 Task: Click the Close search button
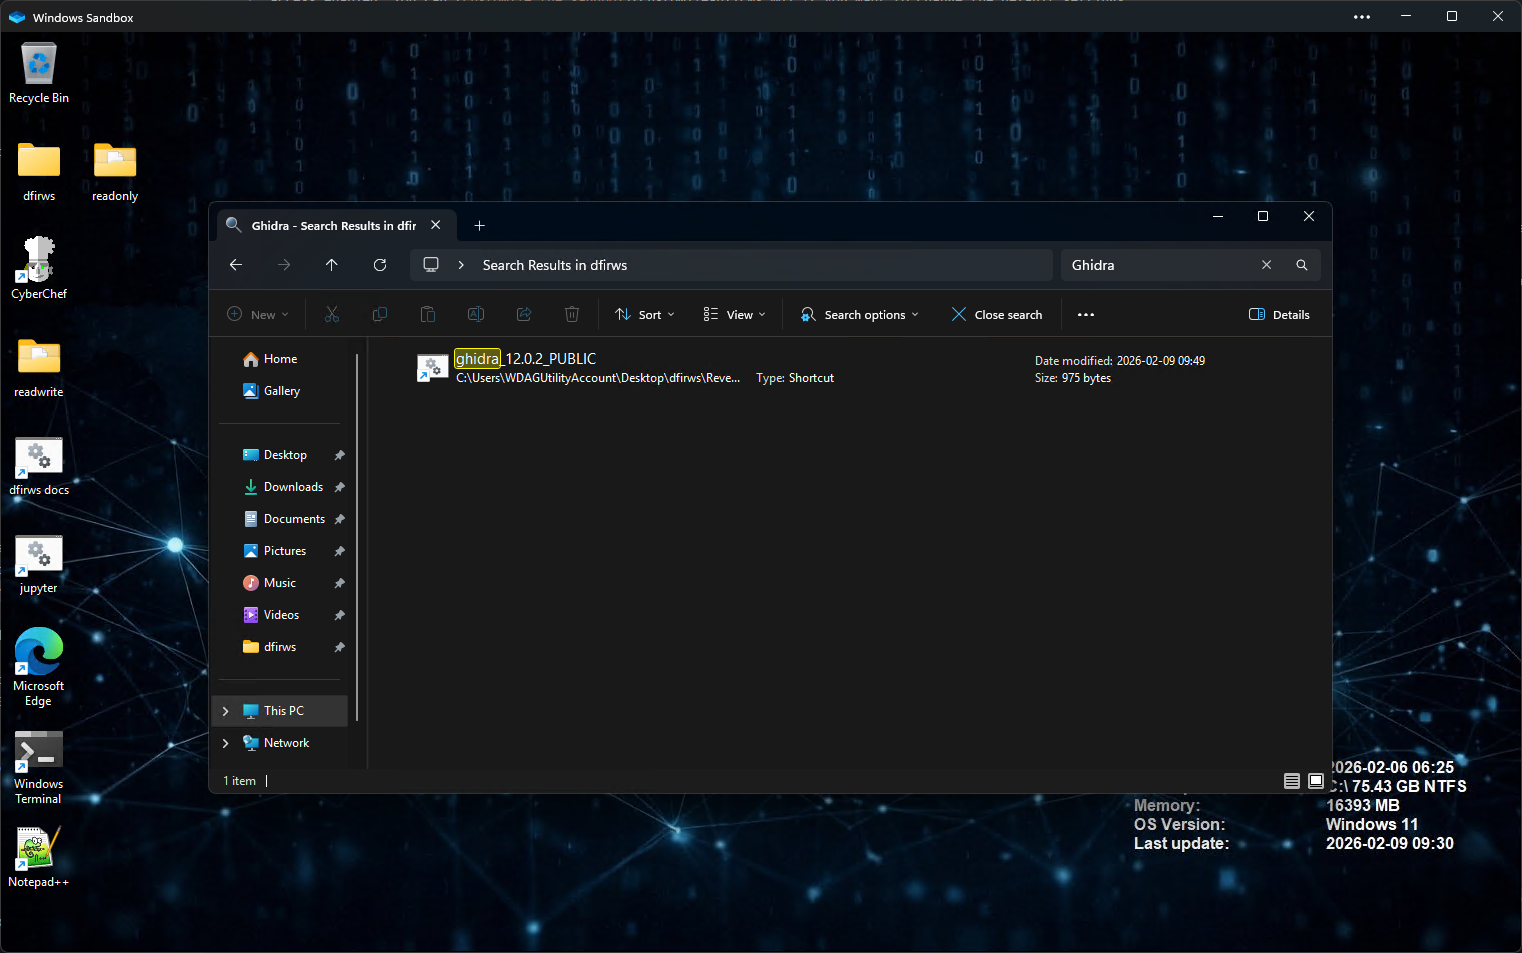click(996, 315)
